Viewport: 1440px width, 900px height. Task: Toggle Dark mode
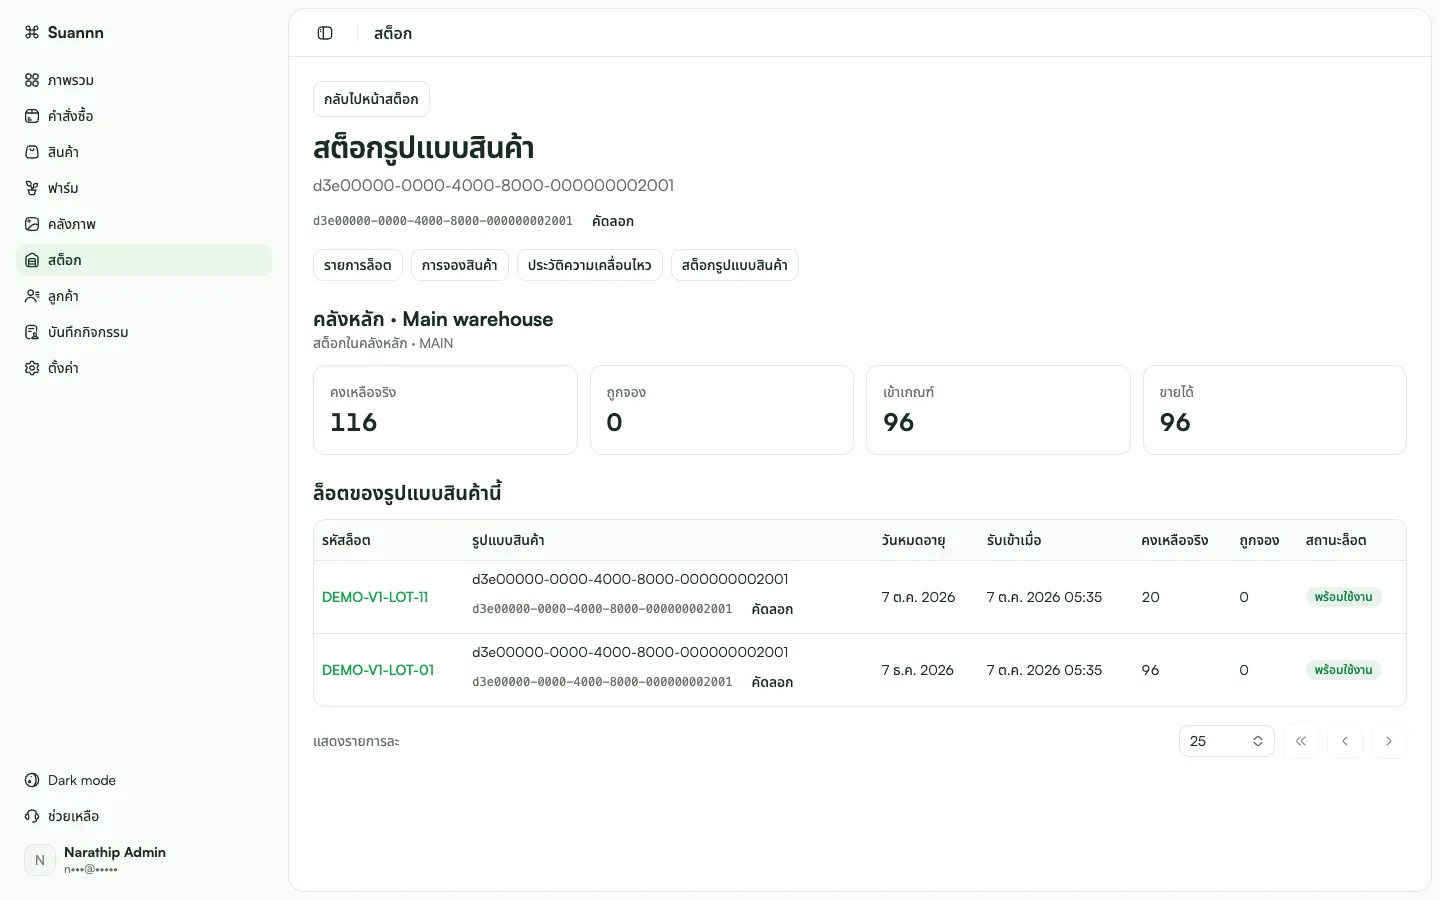144,780
